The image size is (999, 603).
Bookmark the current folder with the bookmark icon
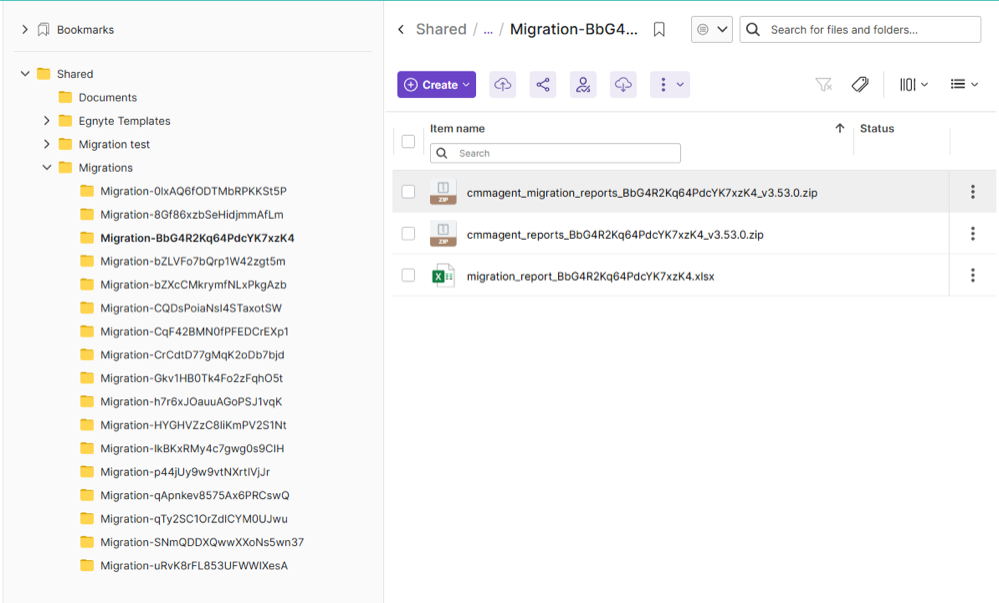[x=658, y=29]
